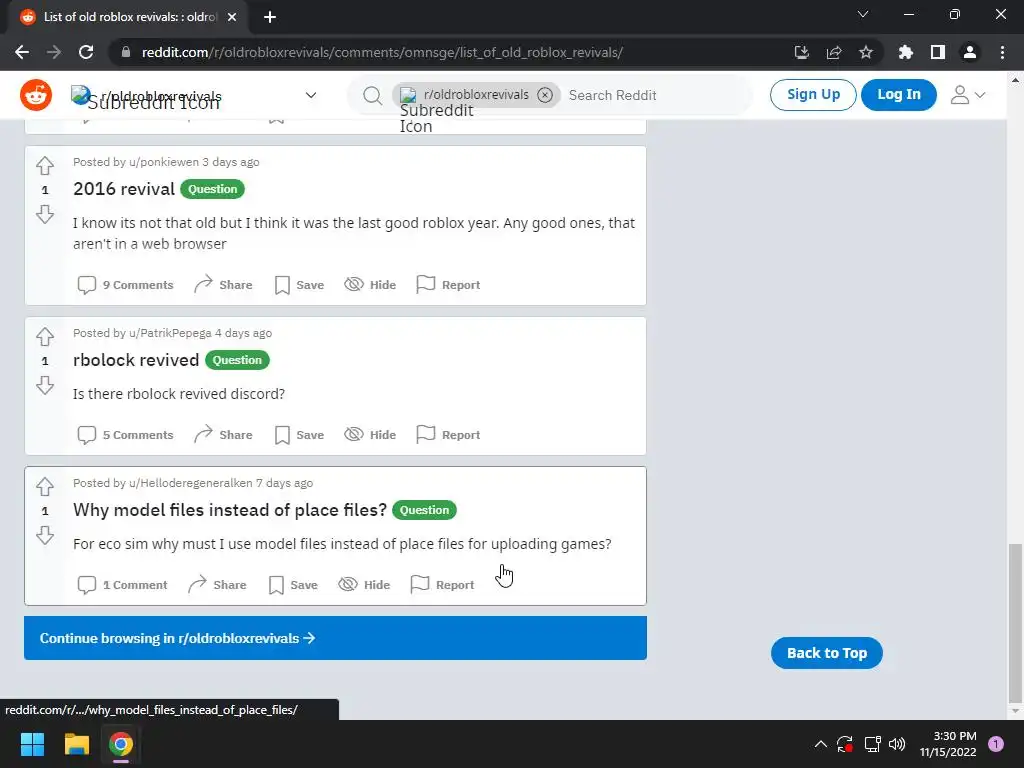
Task: Reload the current Reddit page
Action: 86,52
